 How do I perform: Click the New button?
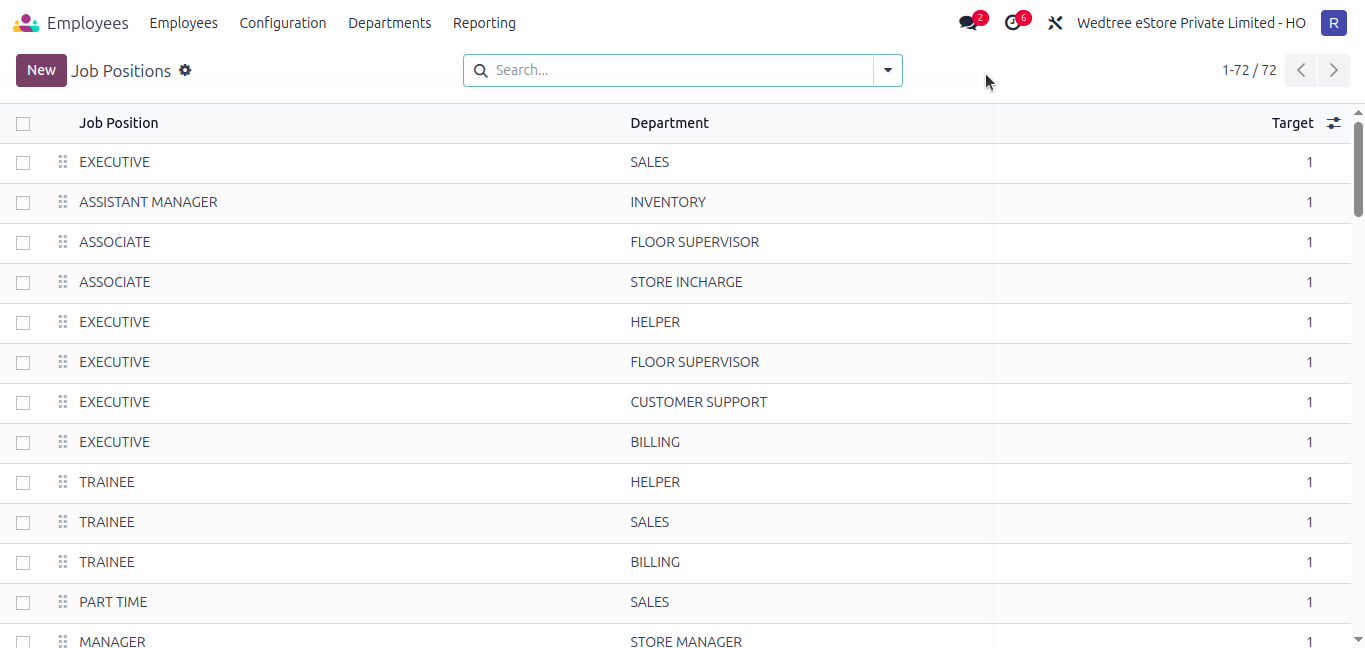point(41,70)
